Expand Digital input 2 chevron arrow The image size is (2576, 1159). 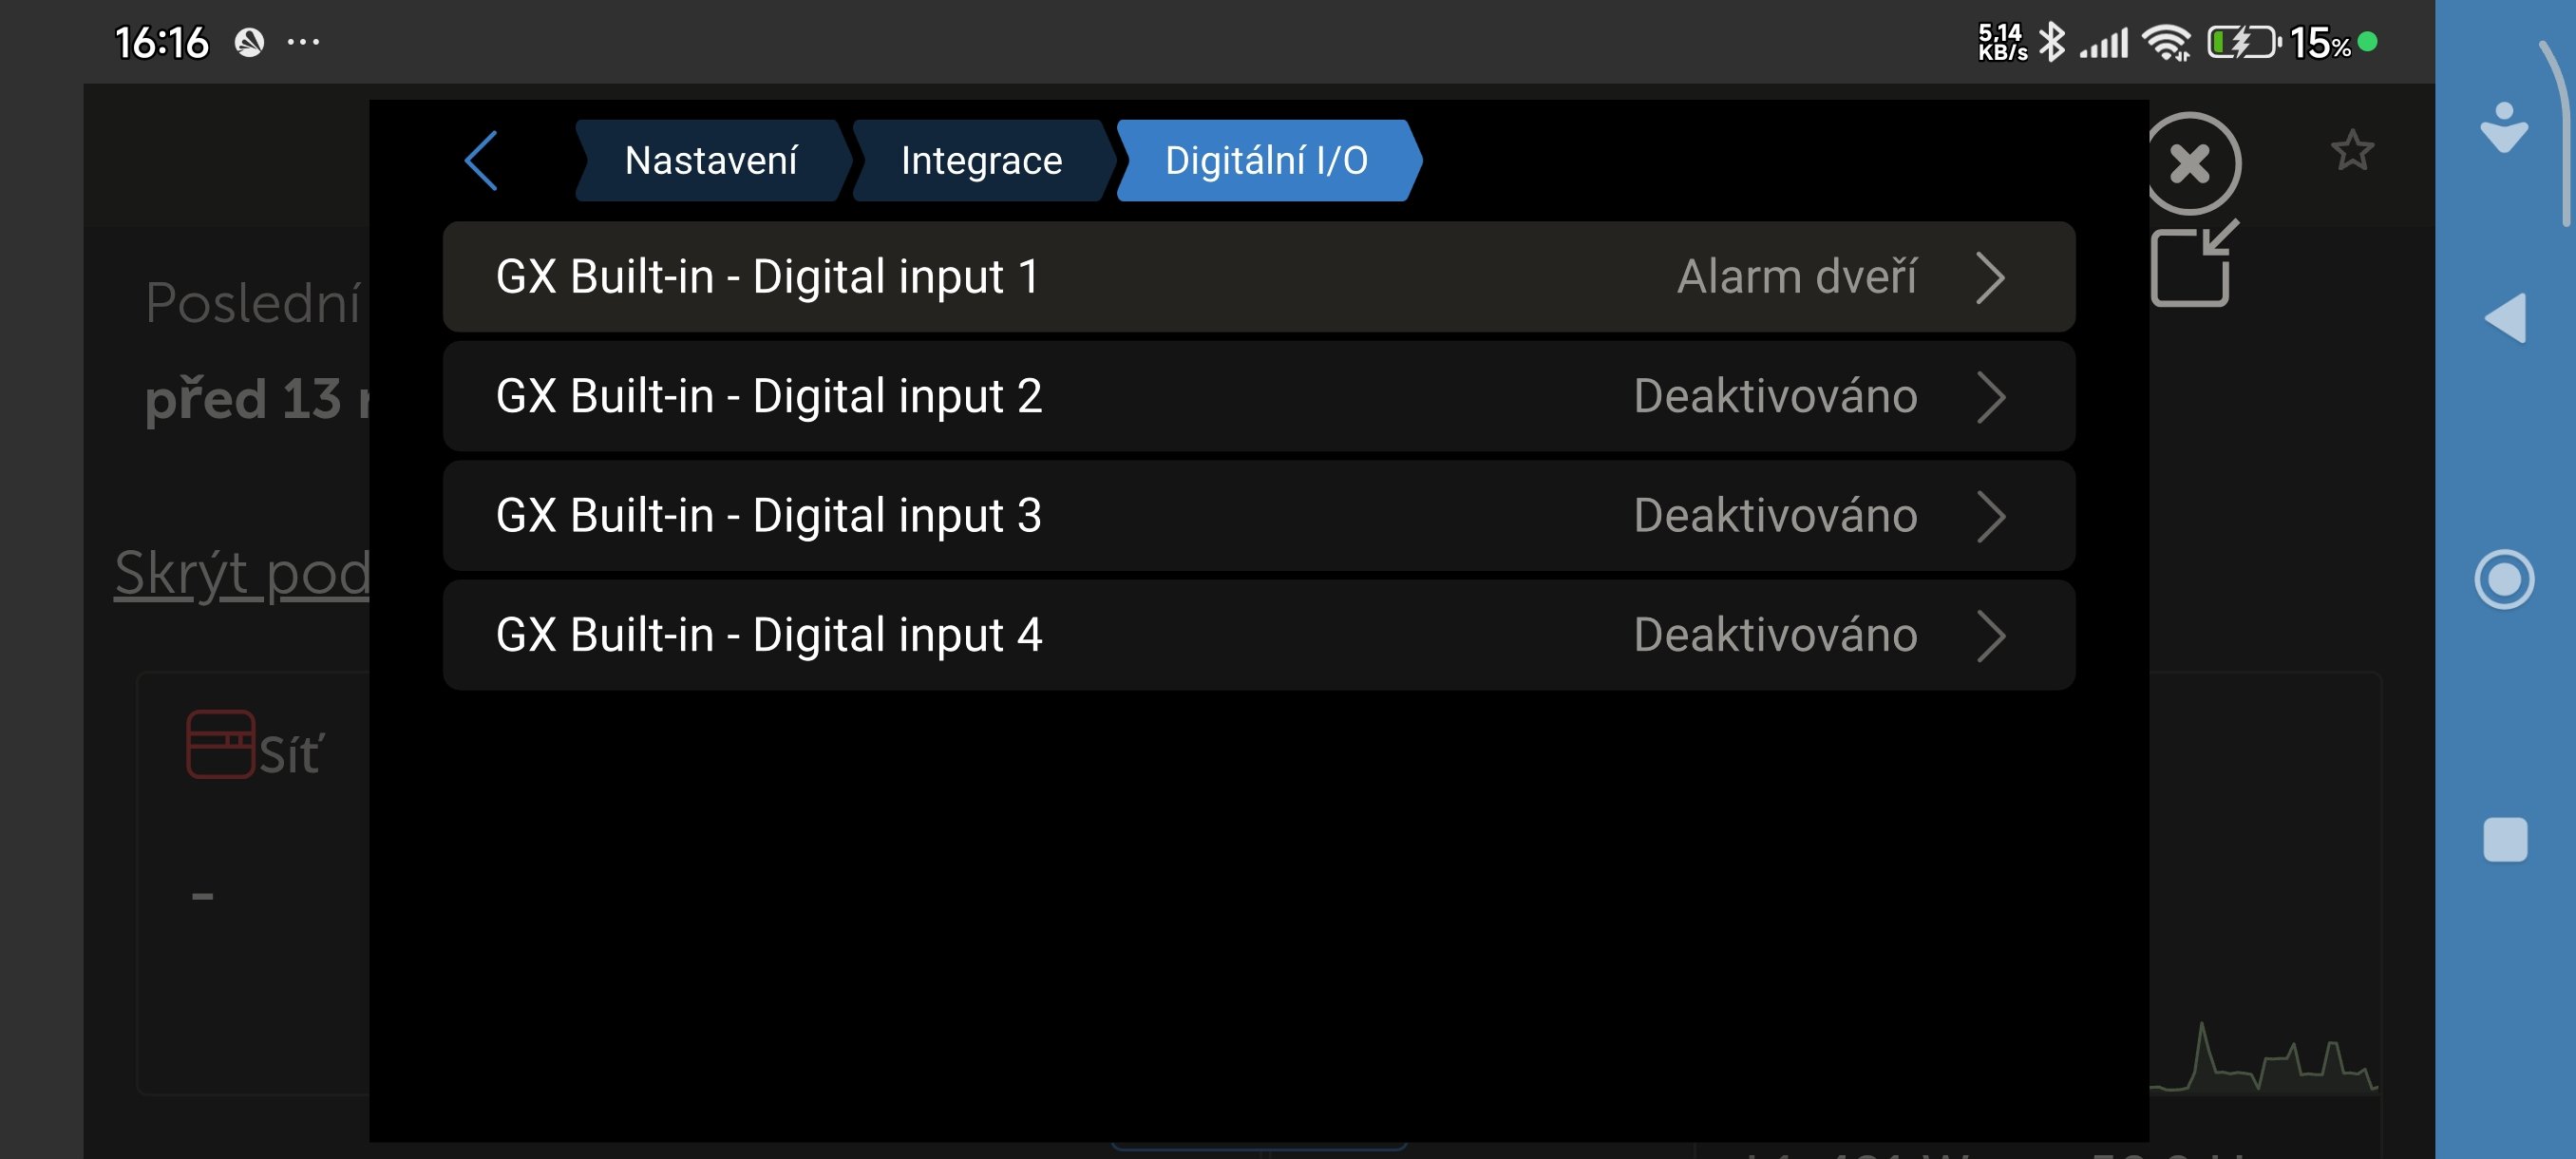1989,397
